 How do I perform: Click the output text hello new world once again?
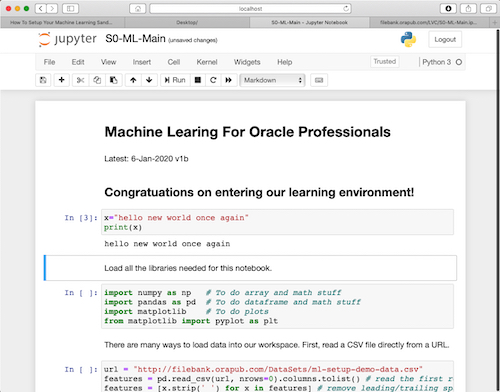pos(167,244)
